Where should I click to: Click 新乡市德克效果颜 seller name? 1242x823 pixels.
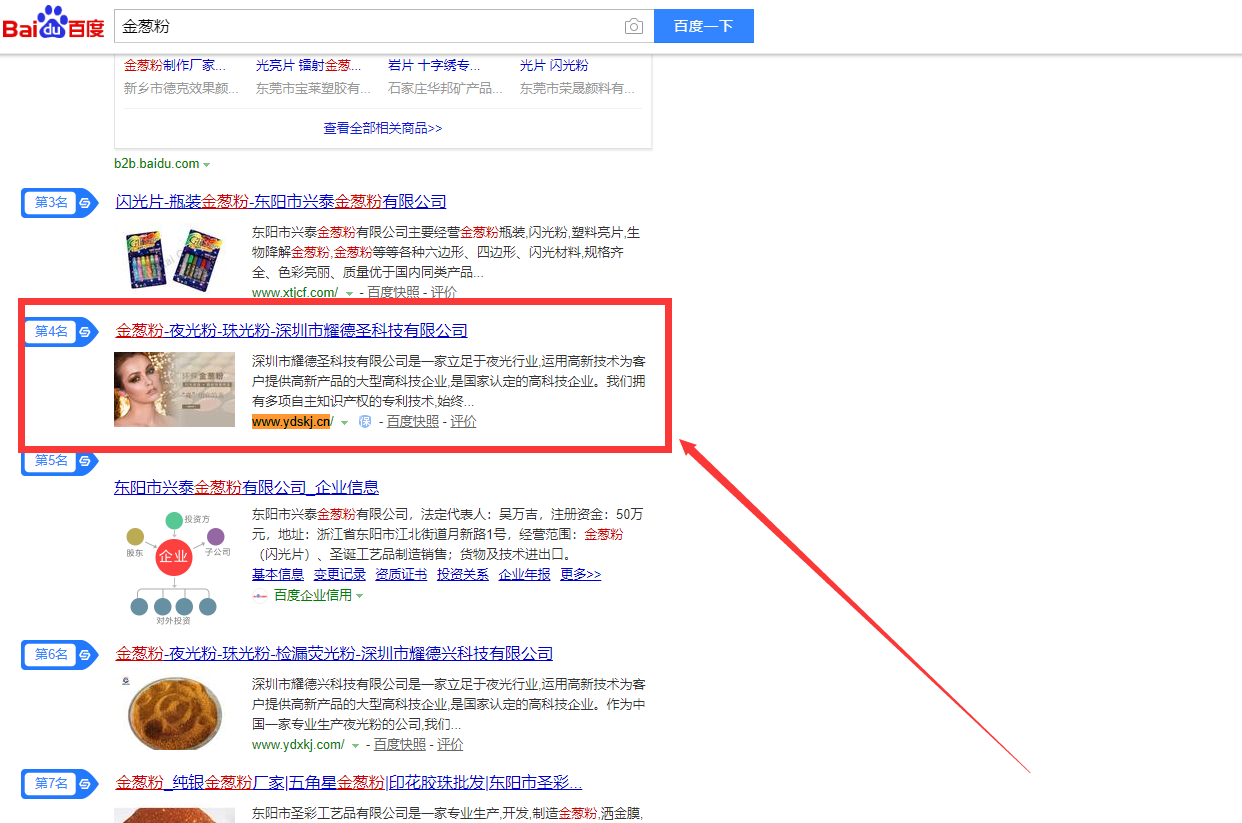pyautogui.click(x=181, y=88)
